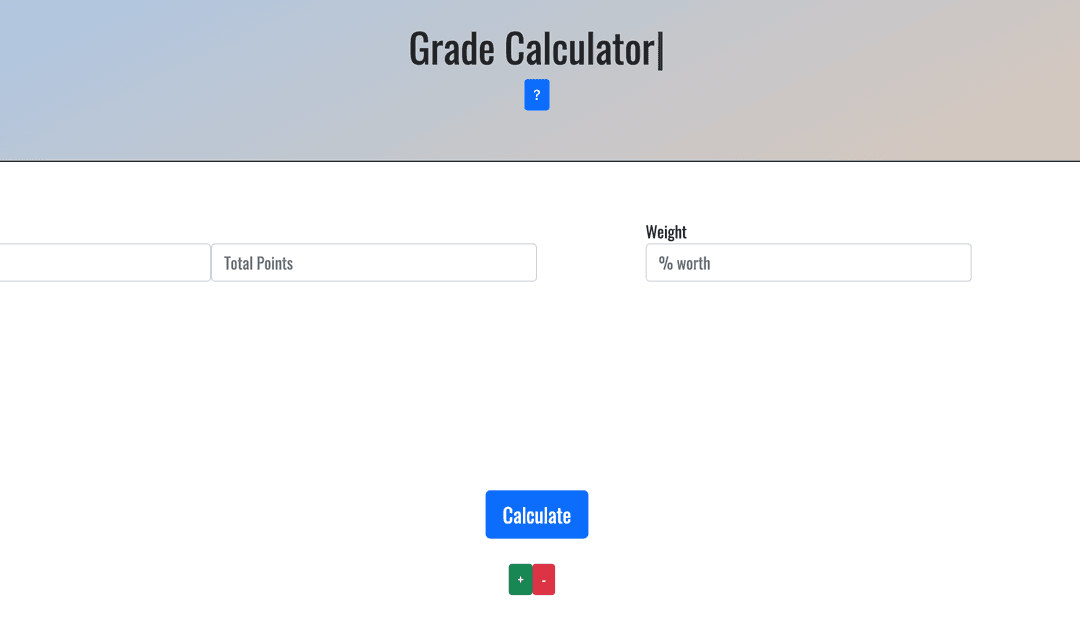This screenshot has width=1080, height=640.
Task: Show help via the ? icon under the title
Action: point(537,95)
